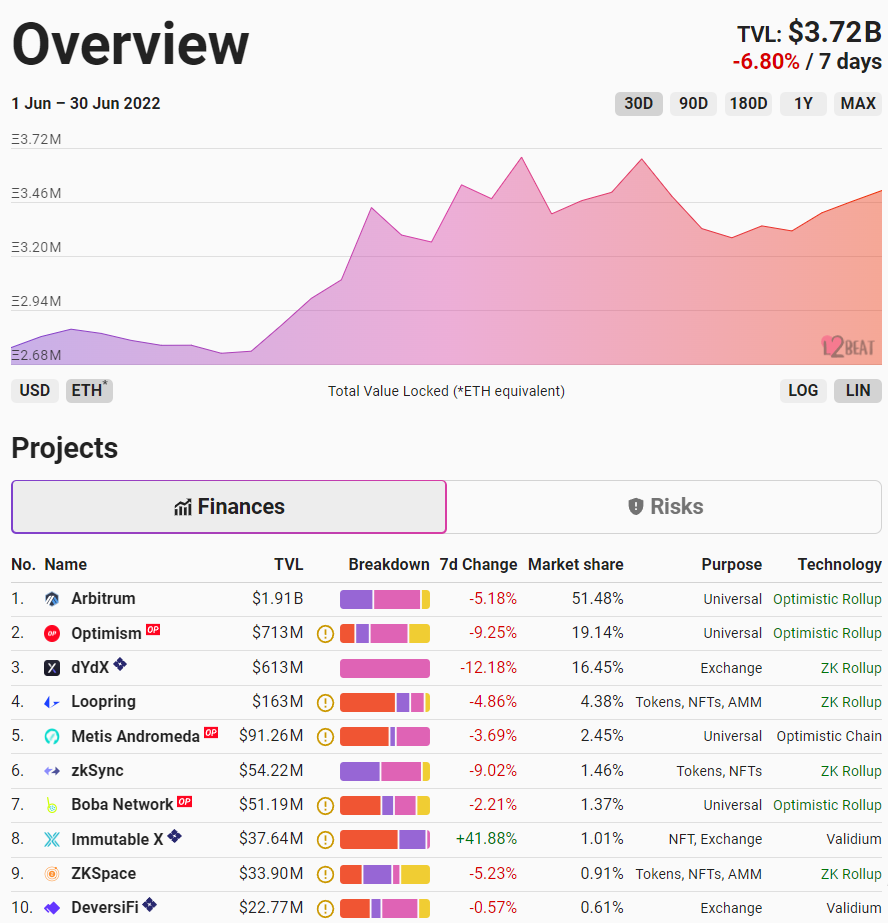Screen dimensions: 888x923
Task: Click the Loopring blue logo icon
Action: (52, 702)
